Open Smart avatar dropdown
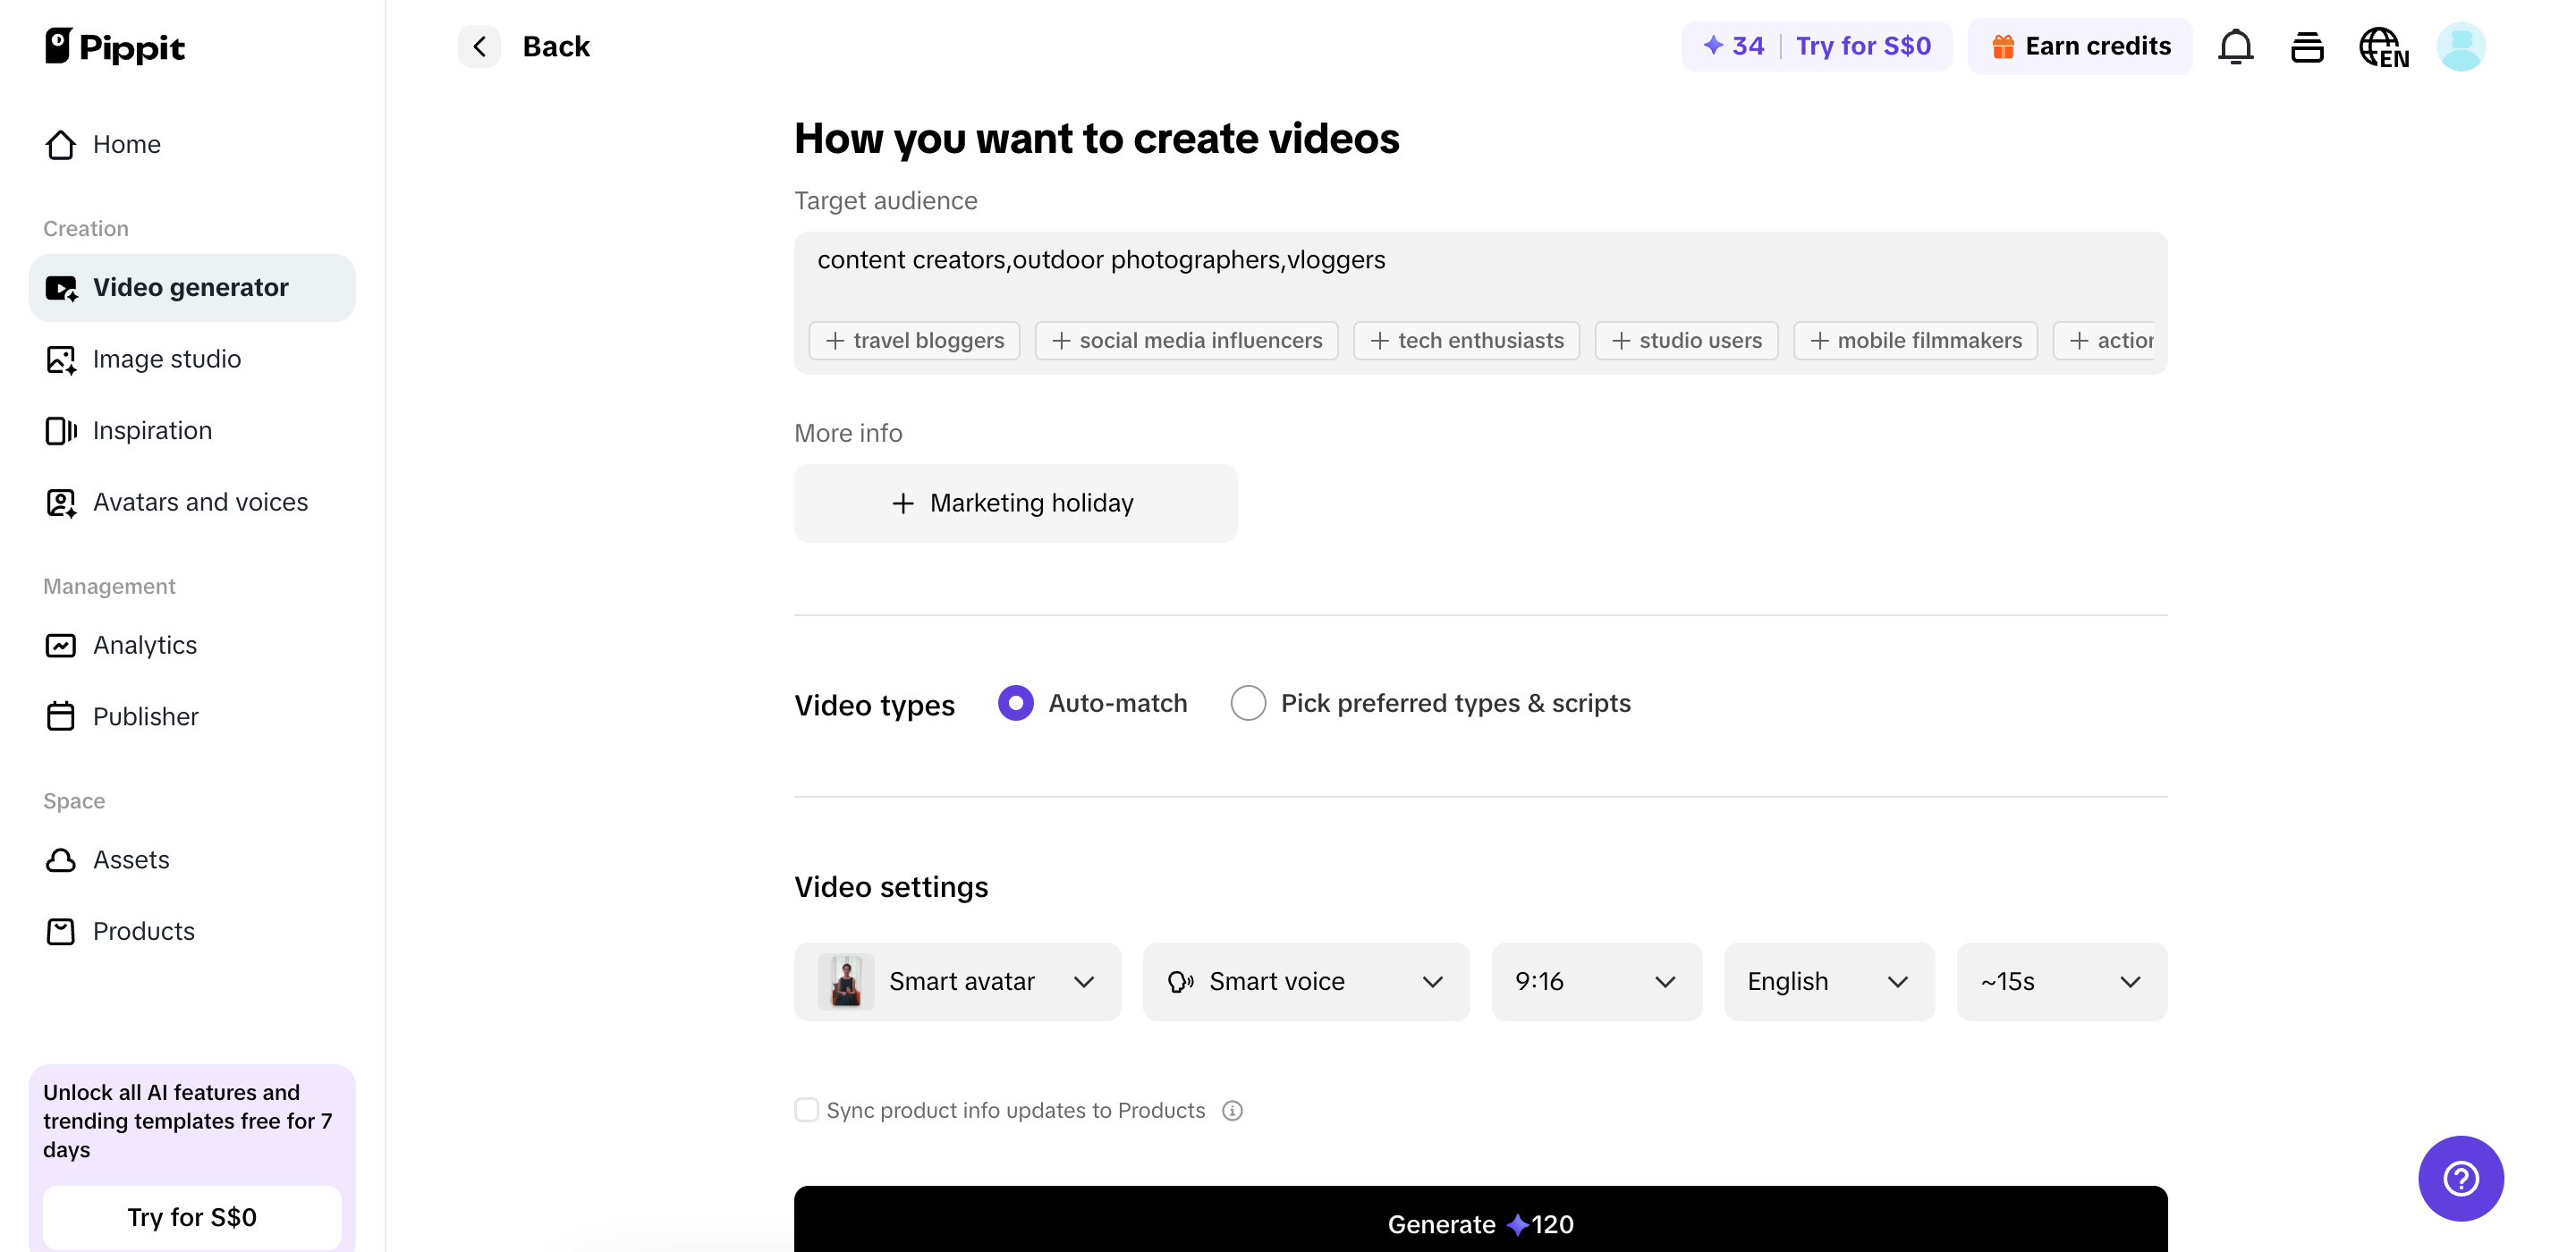Screen dimensions: 2576x1252 (x=957, y=982)
